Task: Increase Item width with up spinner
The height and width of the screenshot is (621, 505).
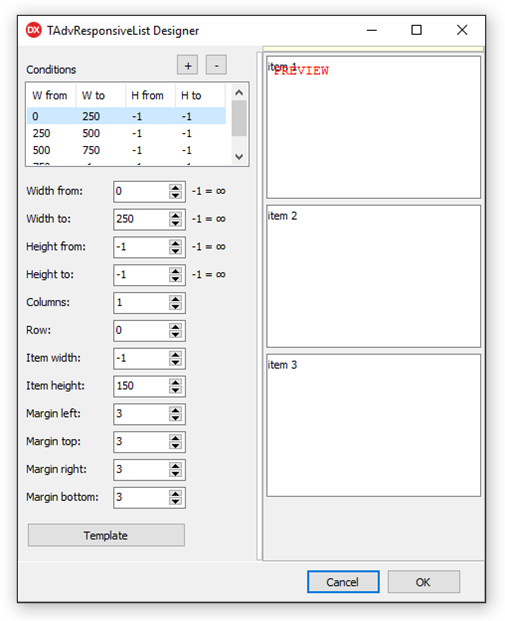Action: coord(175,354)
